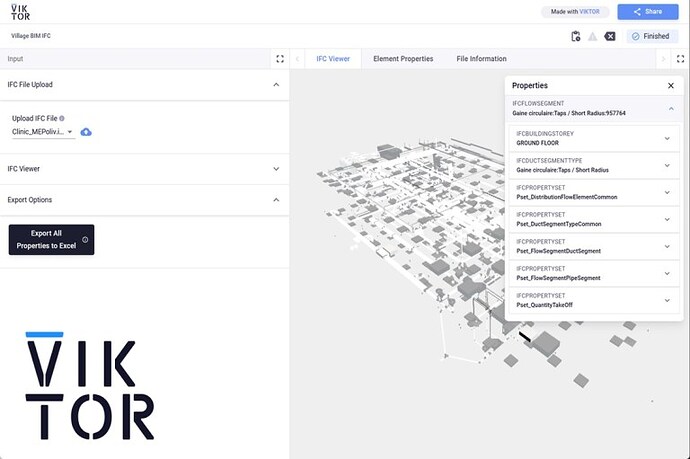Image resolution: width=690 pixels, height=459 pixels.
Task: Expand the IFCDUCTSEGMENTTYPE row
Action: (594, 165)
